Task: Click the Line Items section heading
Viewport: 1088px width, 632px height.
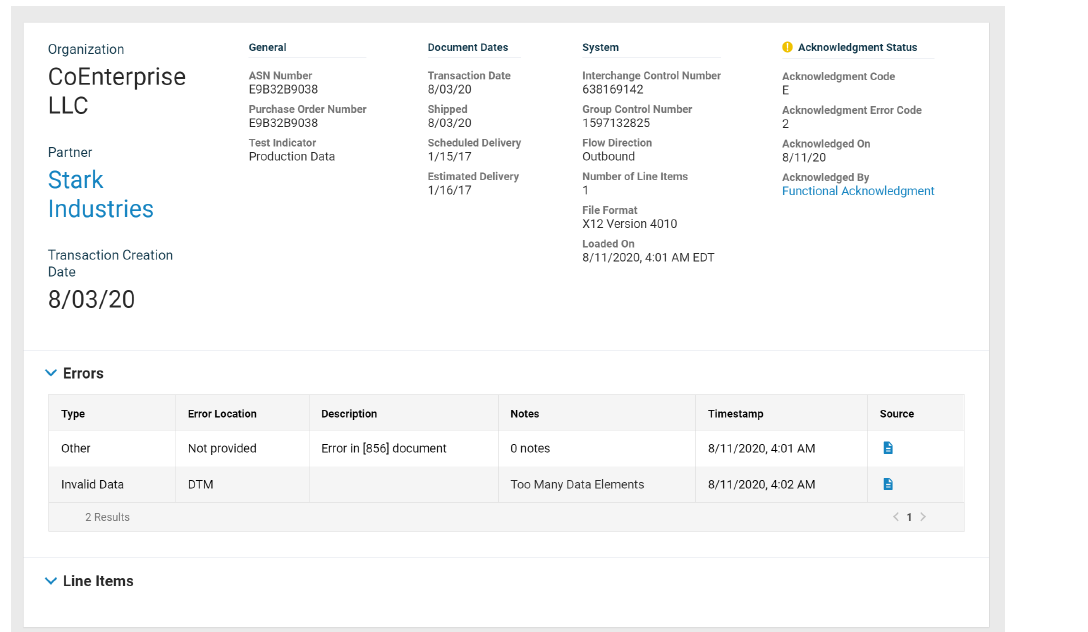Action: 98,581
